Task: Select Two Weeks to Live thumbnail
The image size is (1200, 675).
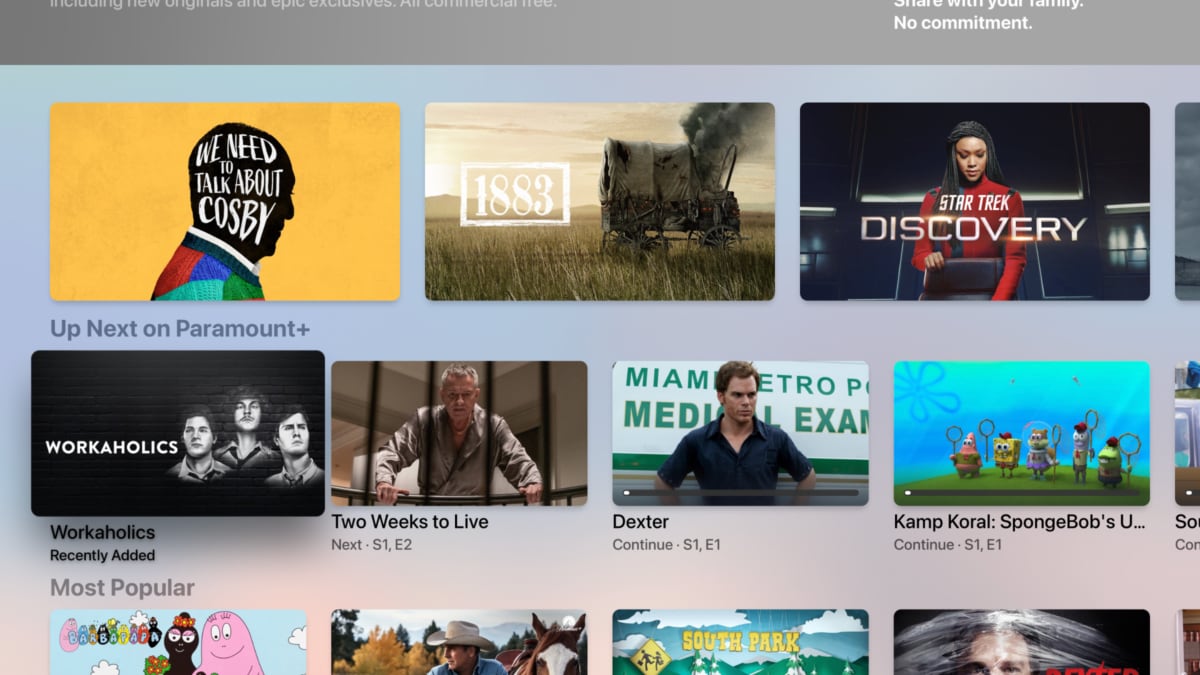Action: [459, 433]
